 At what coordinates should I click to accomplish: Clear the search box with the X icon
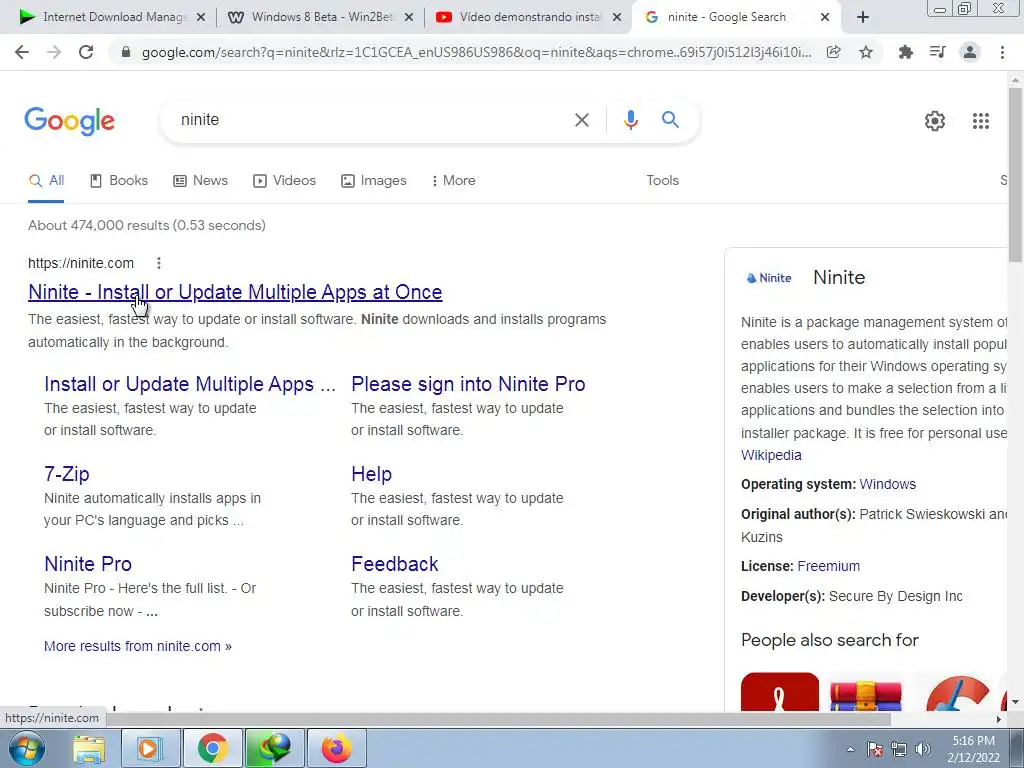(x=581, y=120)
